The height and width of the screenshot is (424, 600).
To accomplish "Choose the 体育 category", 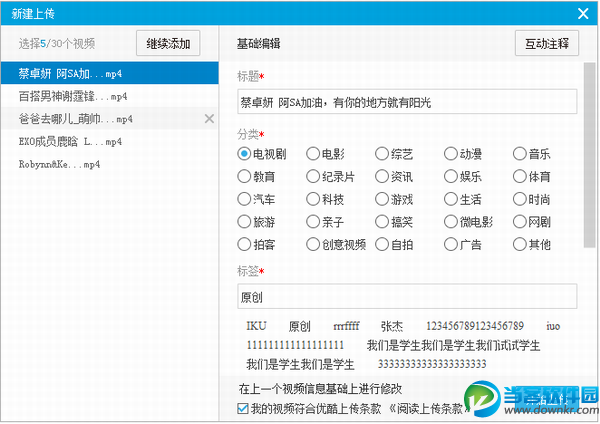I will (x=532, y=176).
